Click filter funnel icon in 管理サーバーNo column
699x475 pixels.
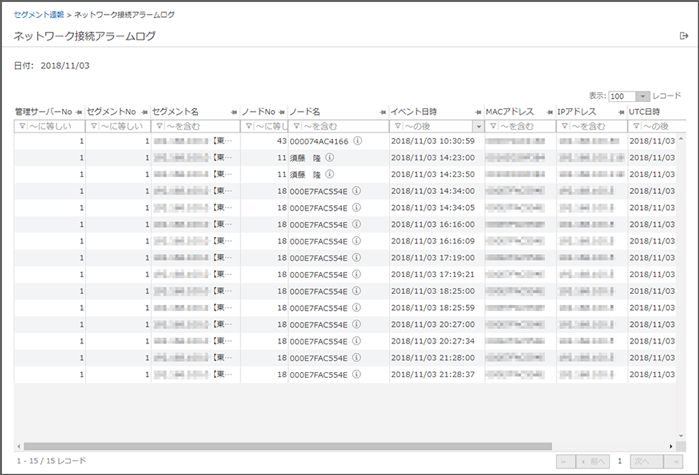pyautogui.click(x=20, y=127)
